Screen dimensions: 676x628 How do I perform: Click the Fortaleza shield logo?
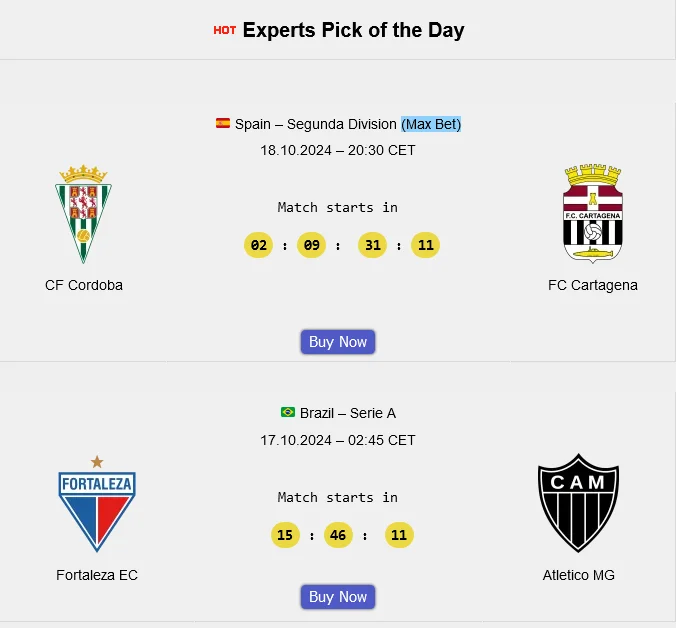pyautogui.click(x=97, y=504)
